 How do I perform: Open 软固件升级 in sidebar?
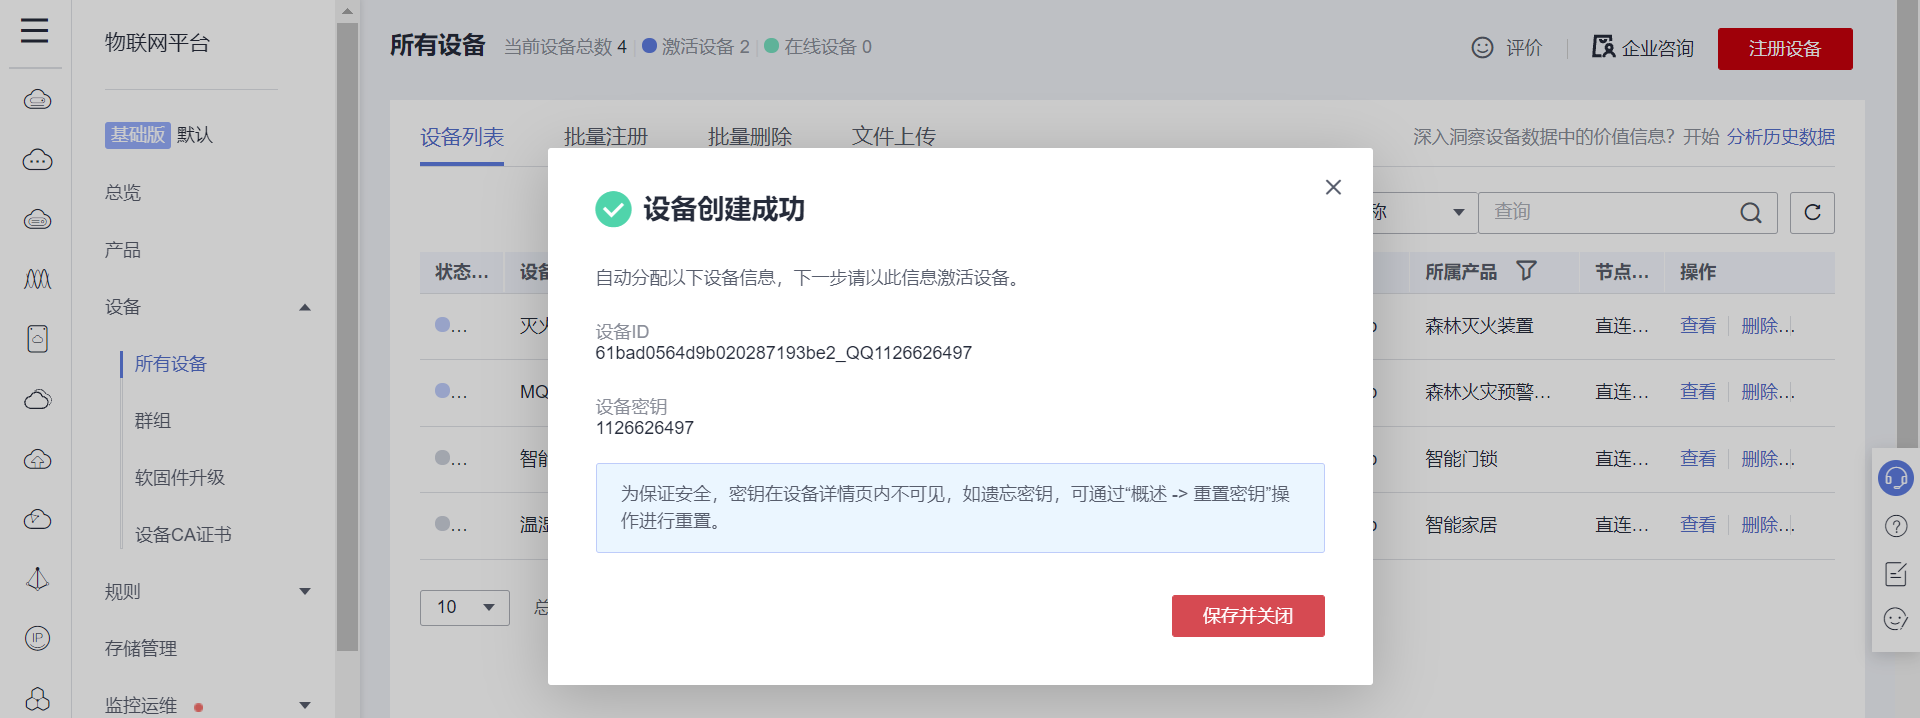point(180,478)
